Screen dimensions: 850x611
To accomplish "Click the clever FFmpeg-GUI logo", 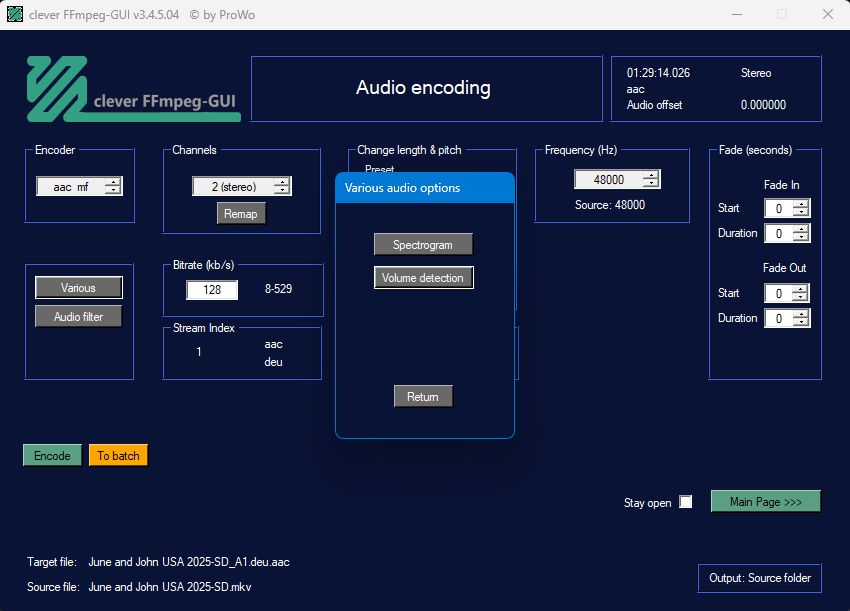I will (133, 89).
